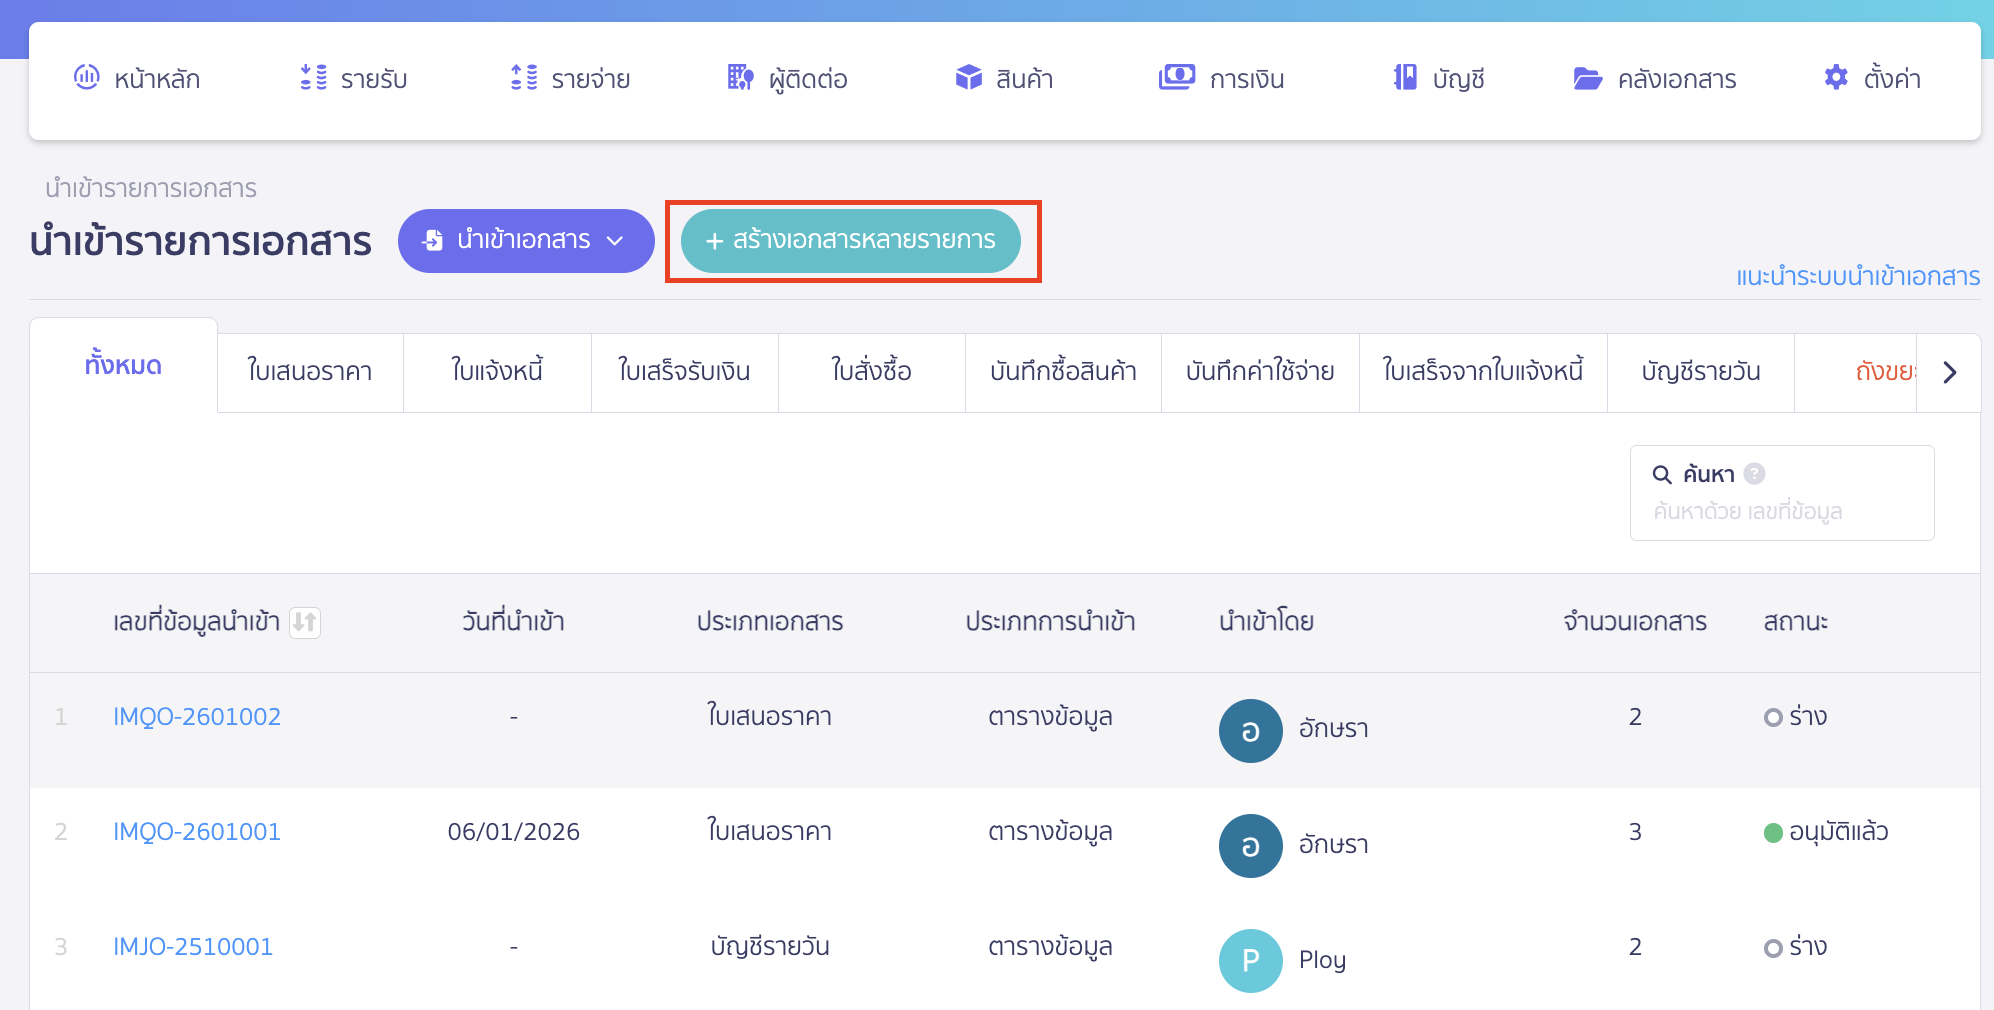This screenshot has height=1010, width=1994.
Task: Switch to the ใบเสนอราคา tab
Action: point(309,372)
